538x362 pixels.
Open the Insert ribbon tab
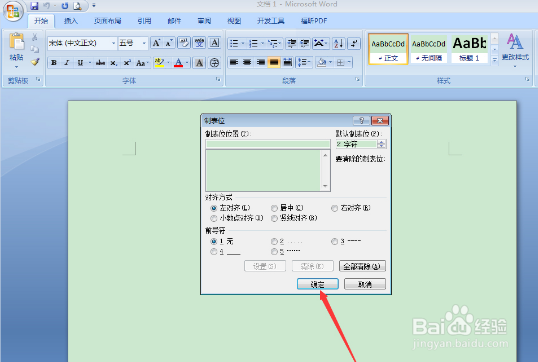[71, 21]
